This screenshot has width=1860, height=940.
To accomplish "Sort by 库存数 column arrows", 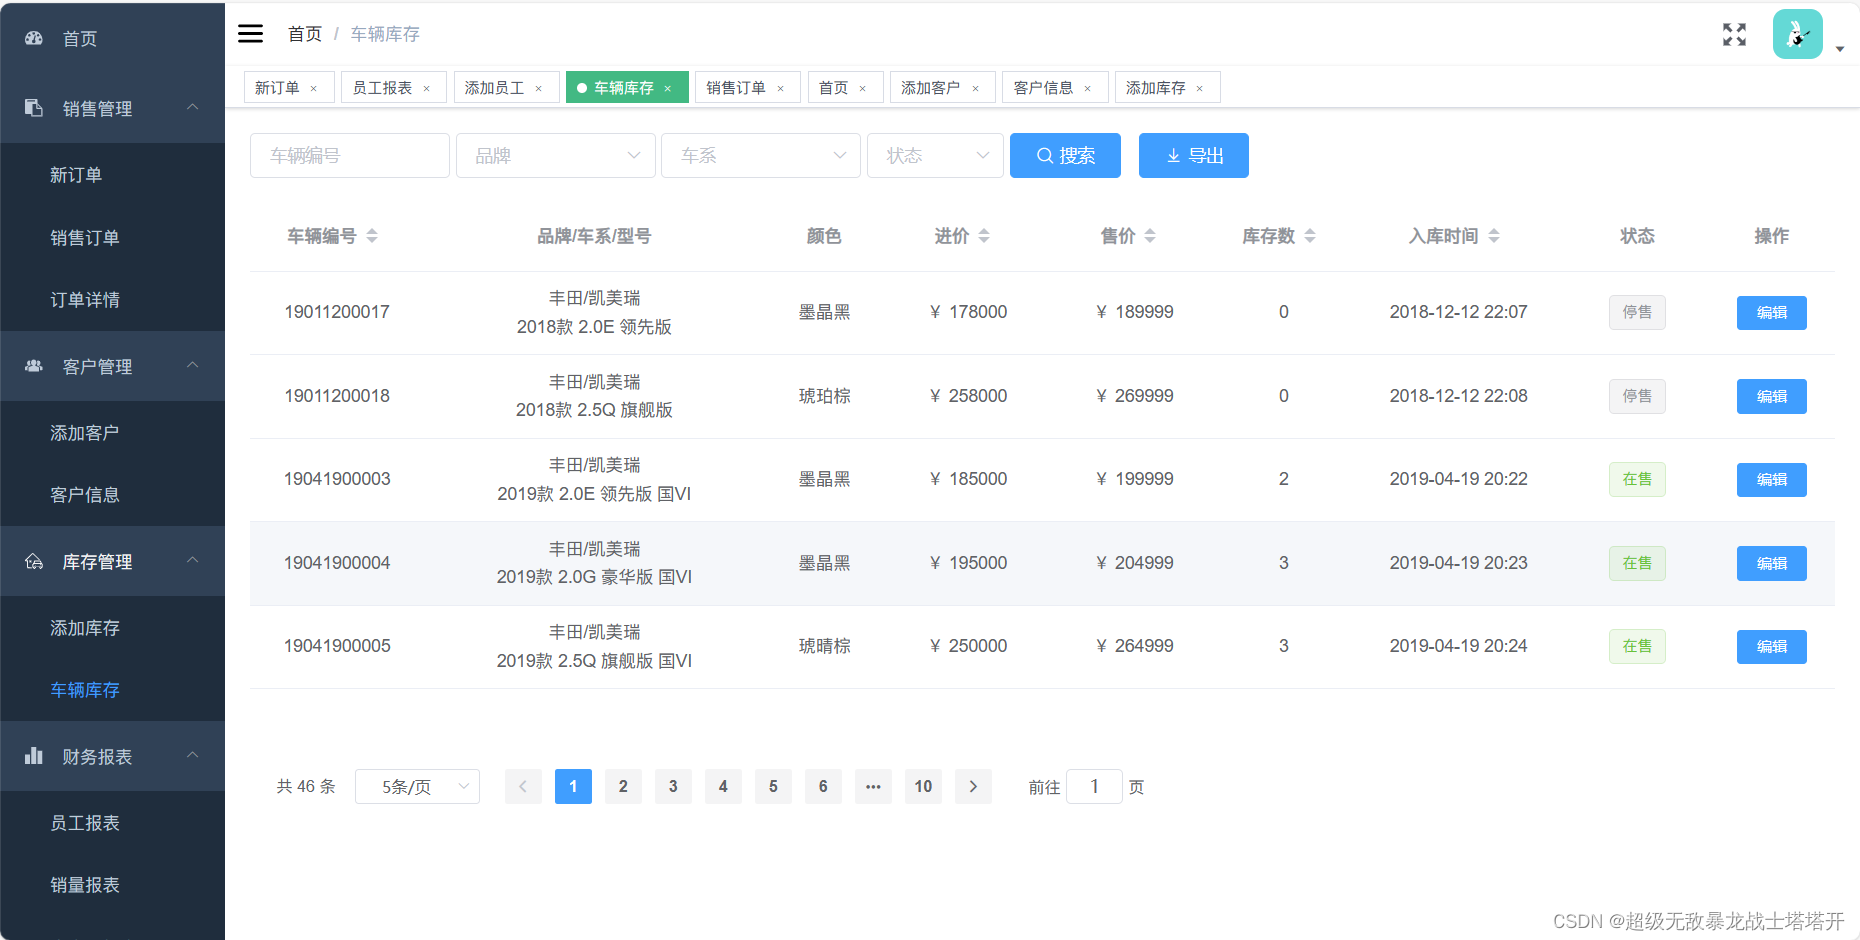I will pos(1310,236).
